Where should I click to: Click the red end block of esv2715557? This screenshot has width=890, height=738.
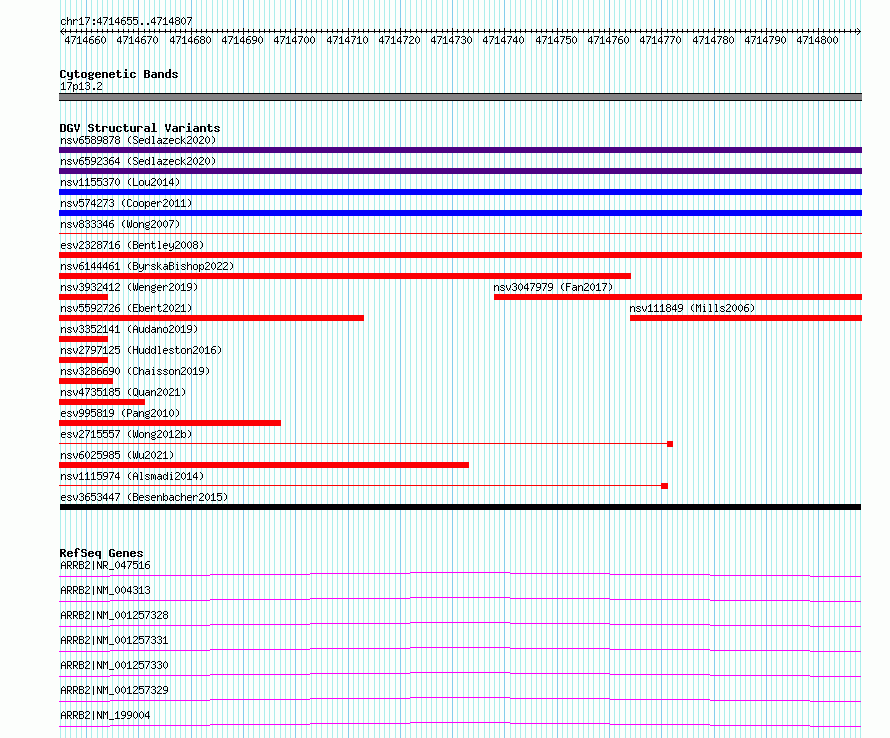[670, 444]
